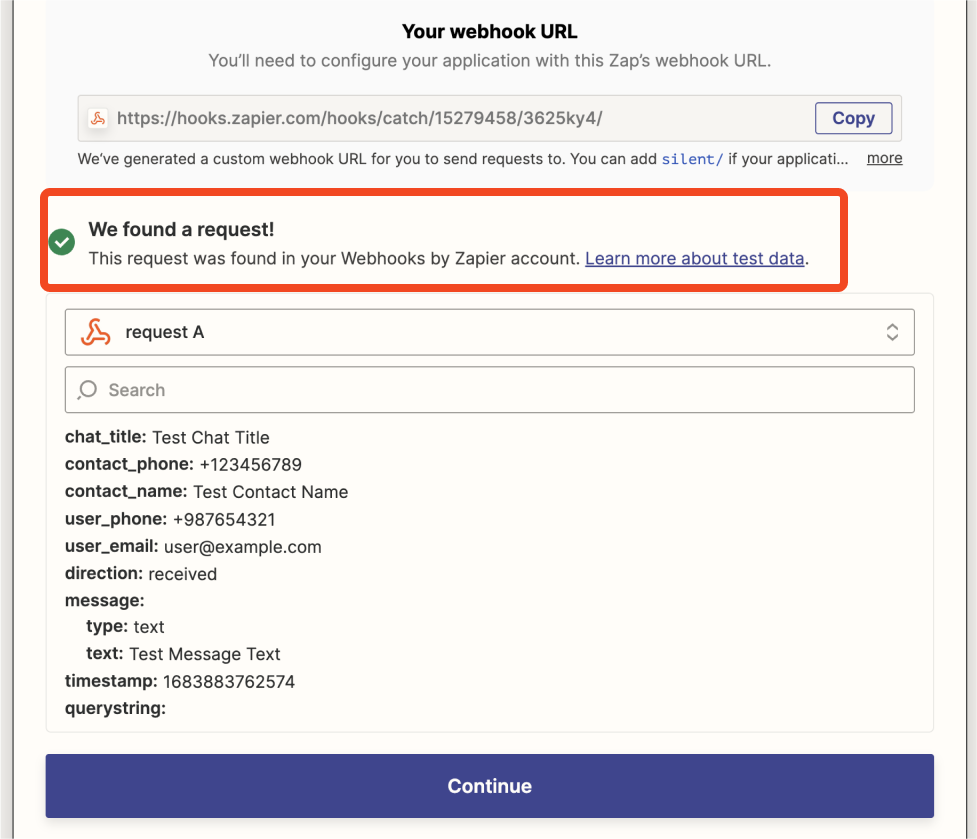The image size is (977, 839).
Task: Click the silent/ code snippet text
Action: pyautogui.click(x=692, y=159)
